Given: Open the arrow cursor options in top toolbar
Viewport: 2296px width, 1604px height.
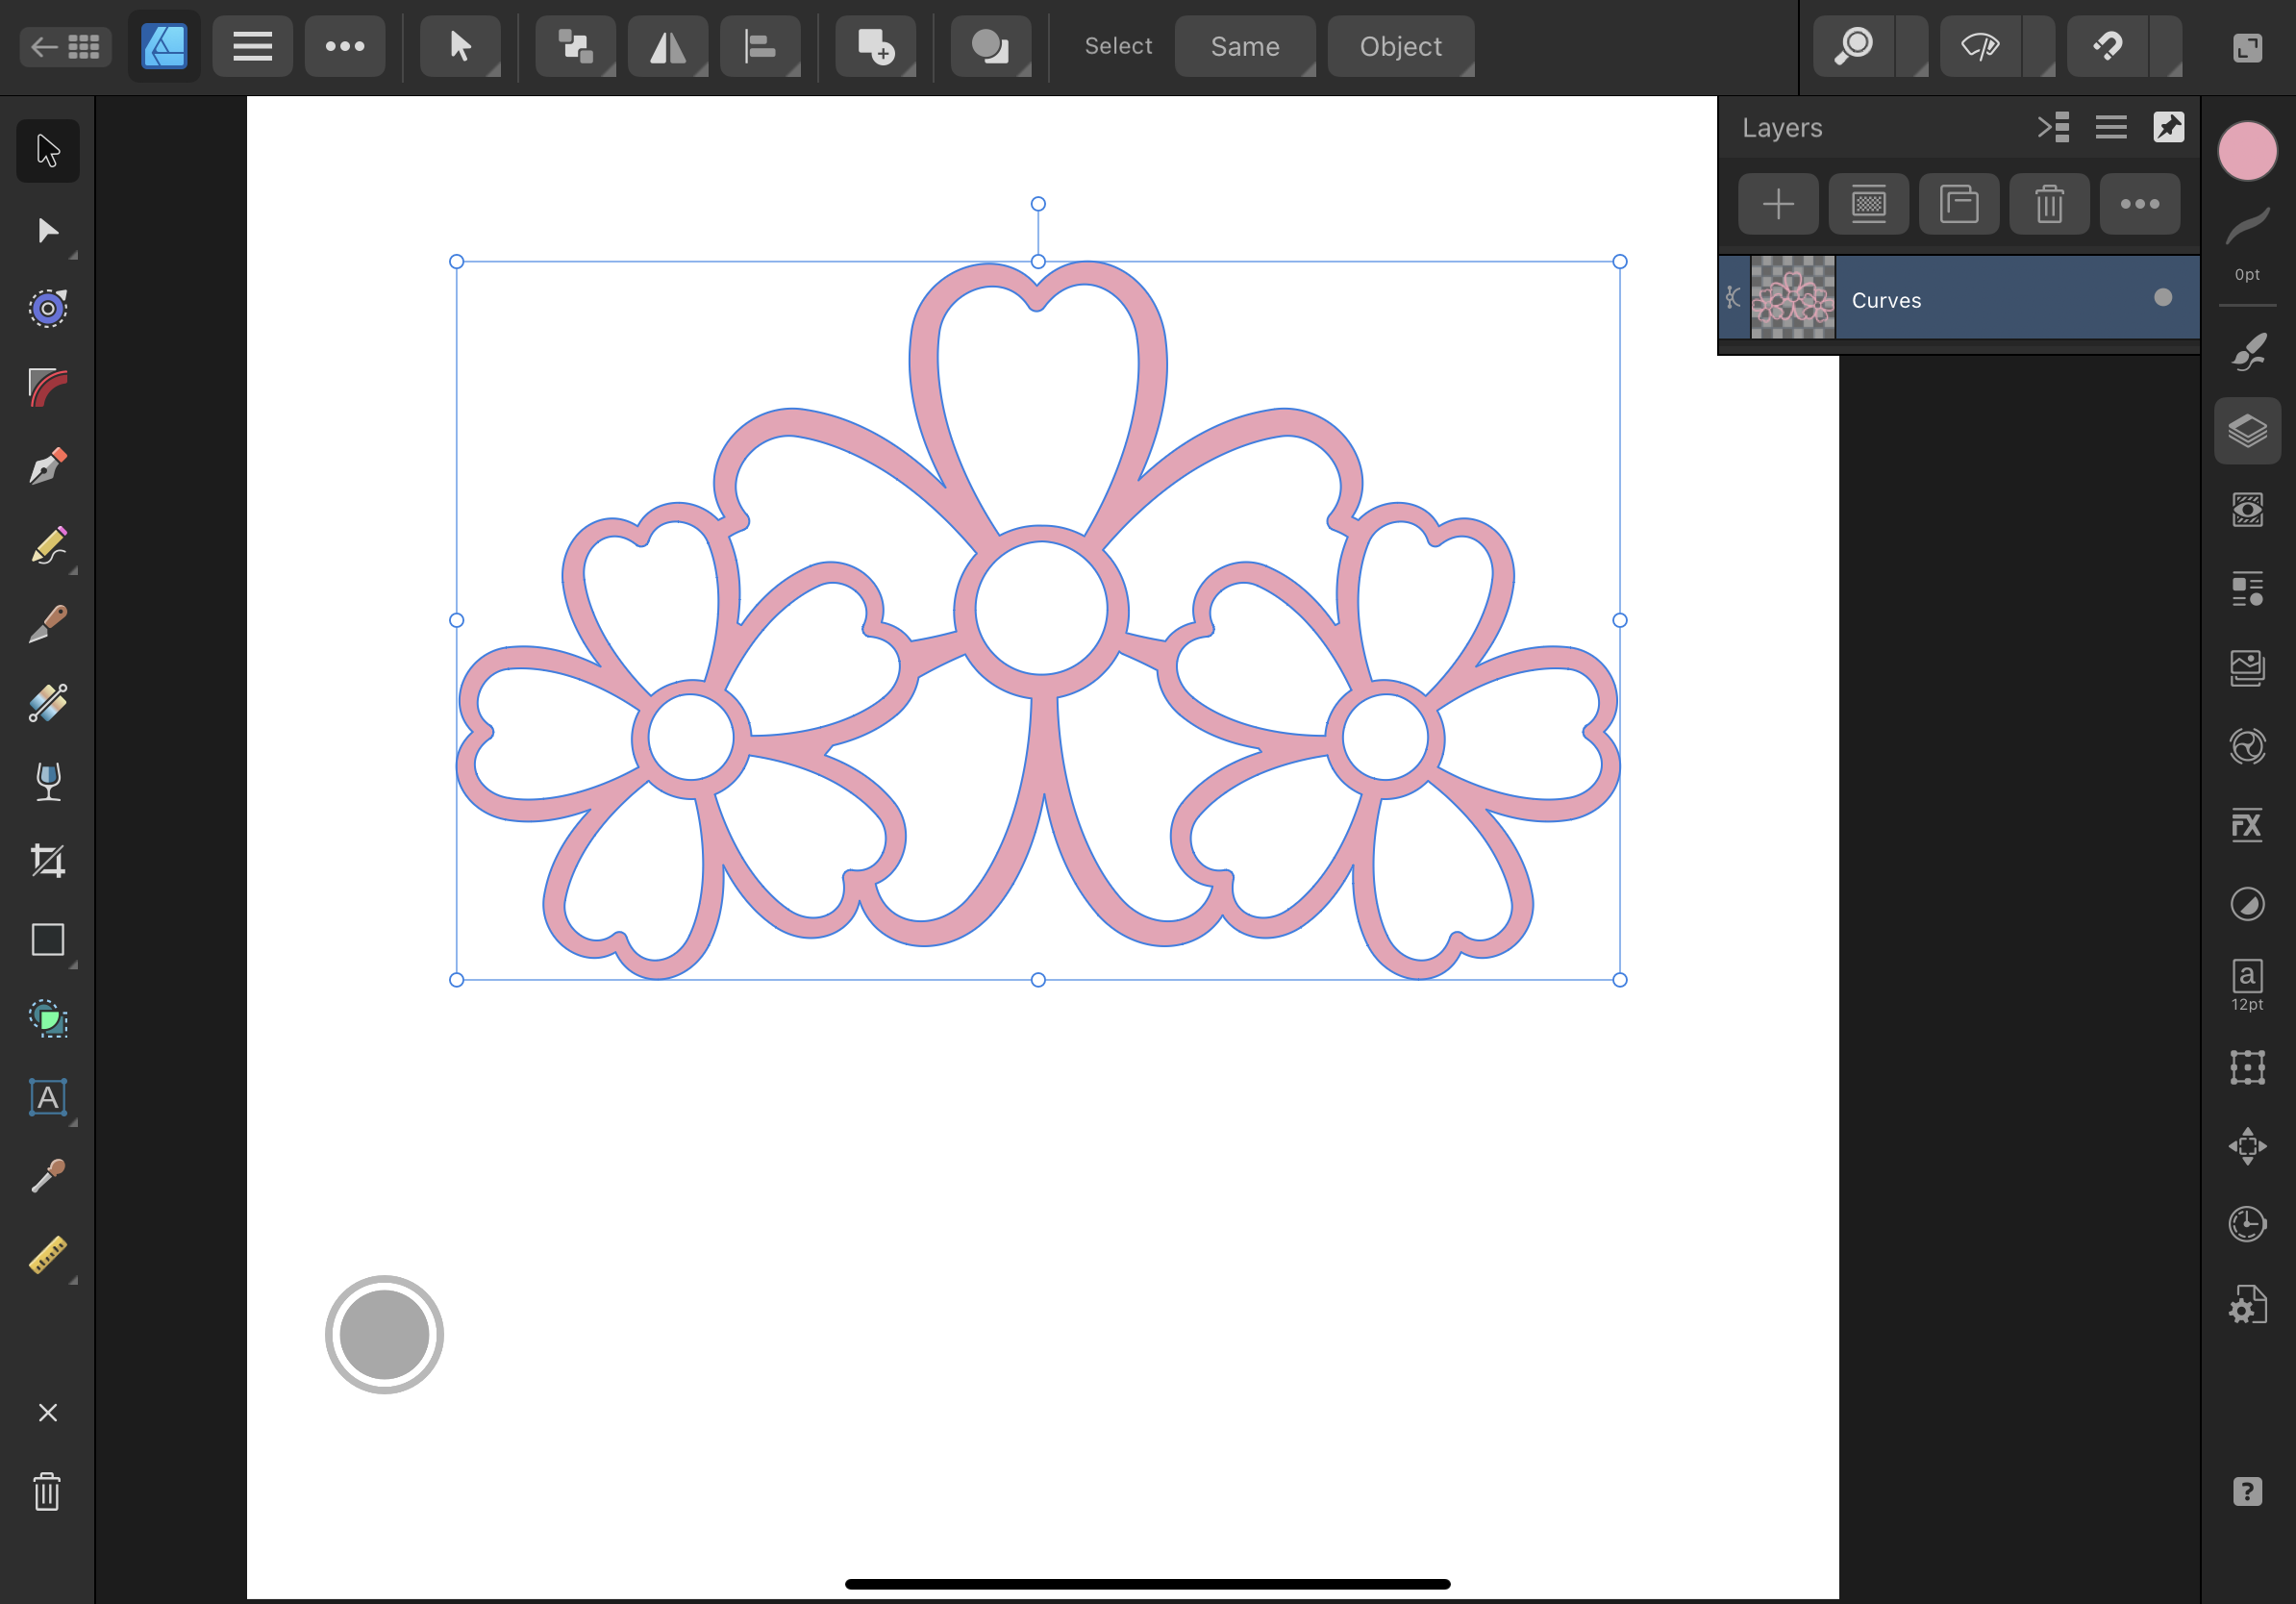Looking at the screenshot, I should pos(460,46).
